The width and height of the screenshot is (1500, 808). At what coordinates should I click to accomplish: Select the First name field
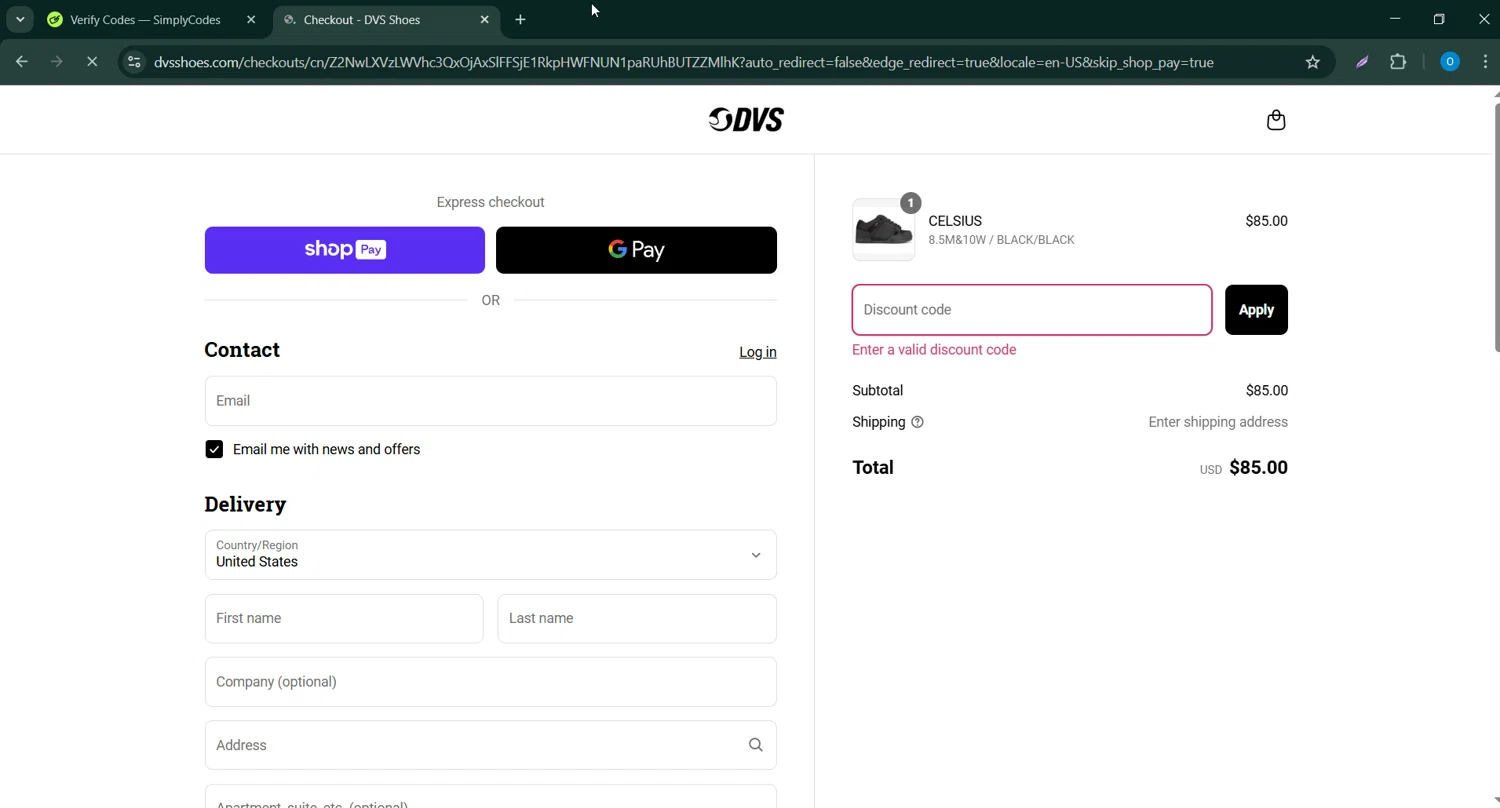[344, 619]
